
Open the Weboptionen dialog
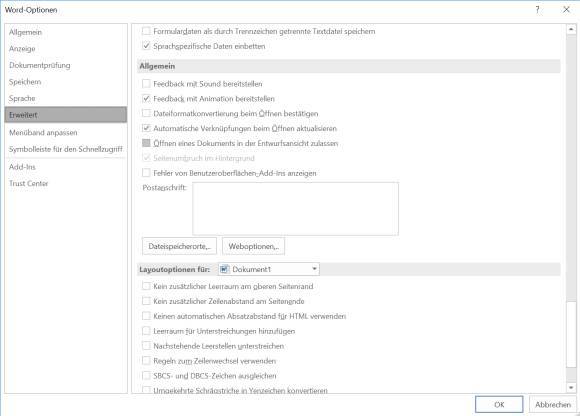[x=253, y=246]
